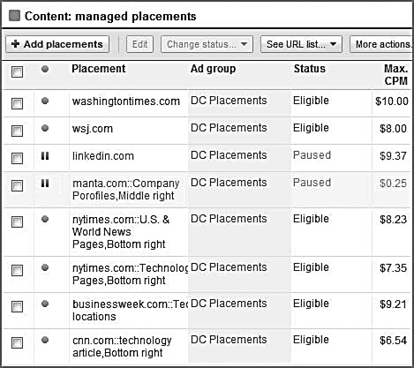Image resolution: width=414 pixels, height=368 pixels.
Task: Click status dot for nytimes.com U.S. & World News
Action: click(x=45, y=219)
